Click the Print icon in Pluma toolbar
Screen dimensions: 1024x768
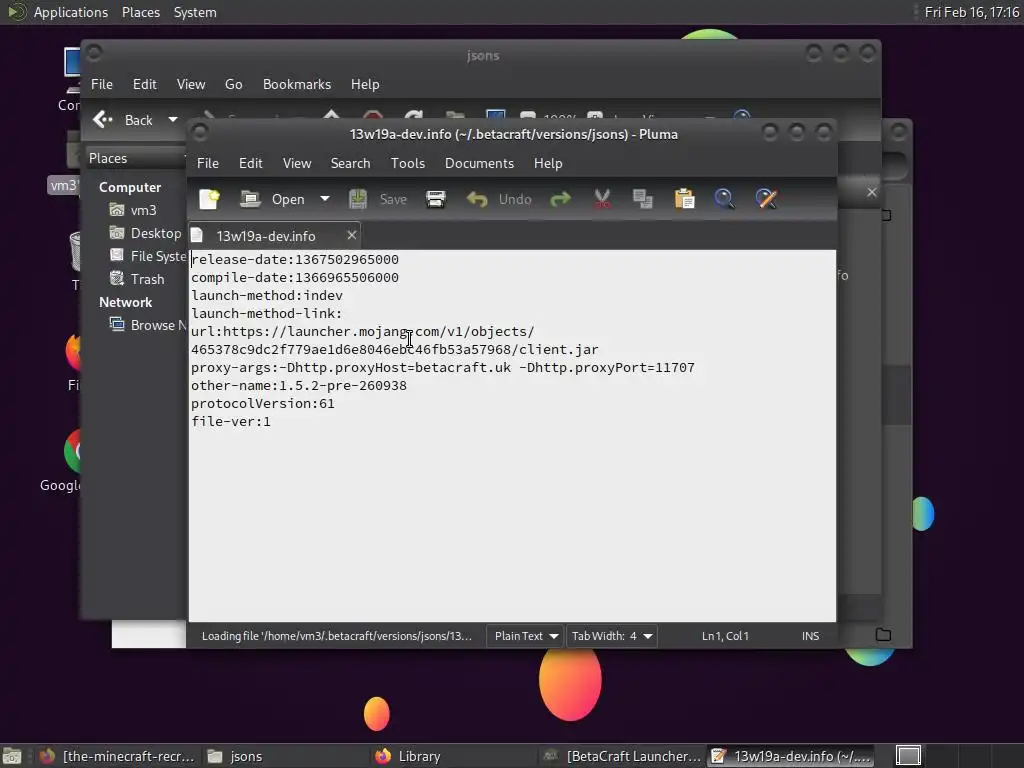coord(436,199)
